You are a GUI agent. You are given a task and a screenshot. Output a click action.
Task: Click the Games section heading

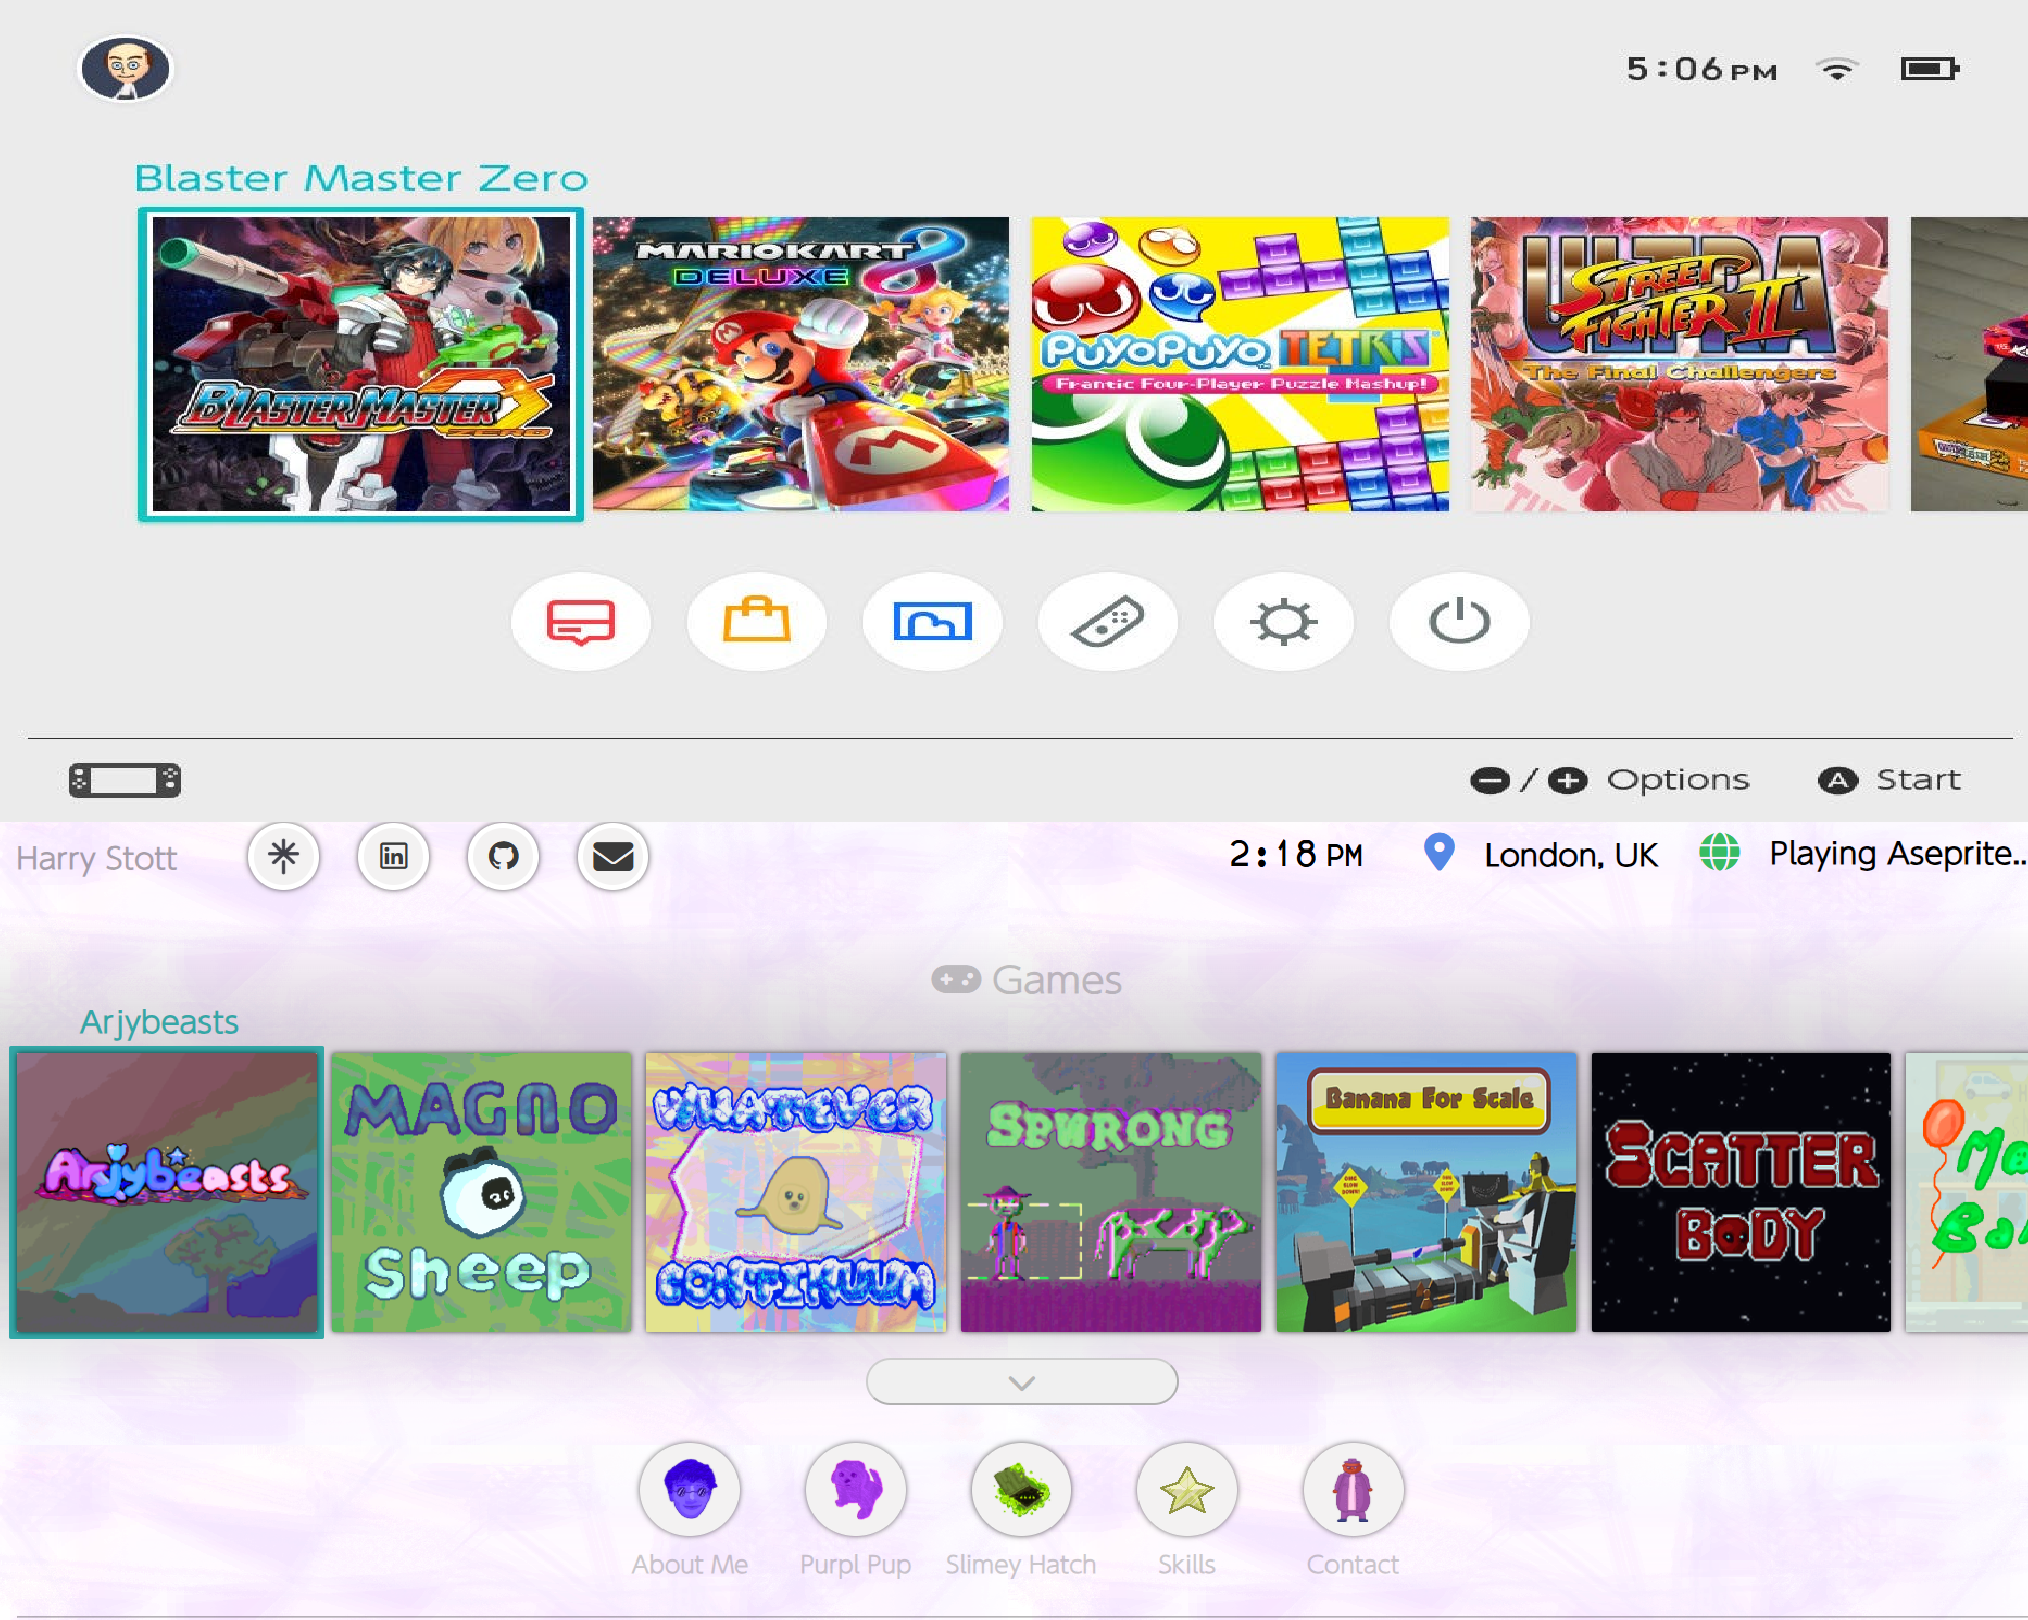[1027, 980]
